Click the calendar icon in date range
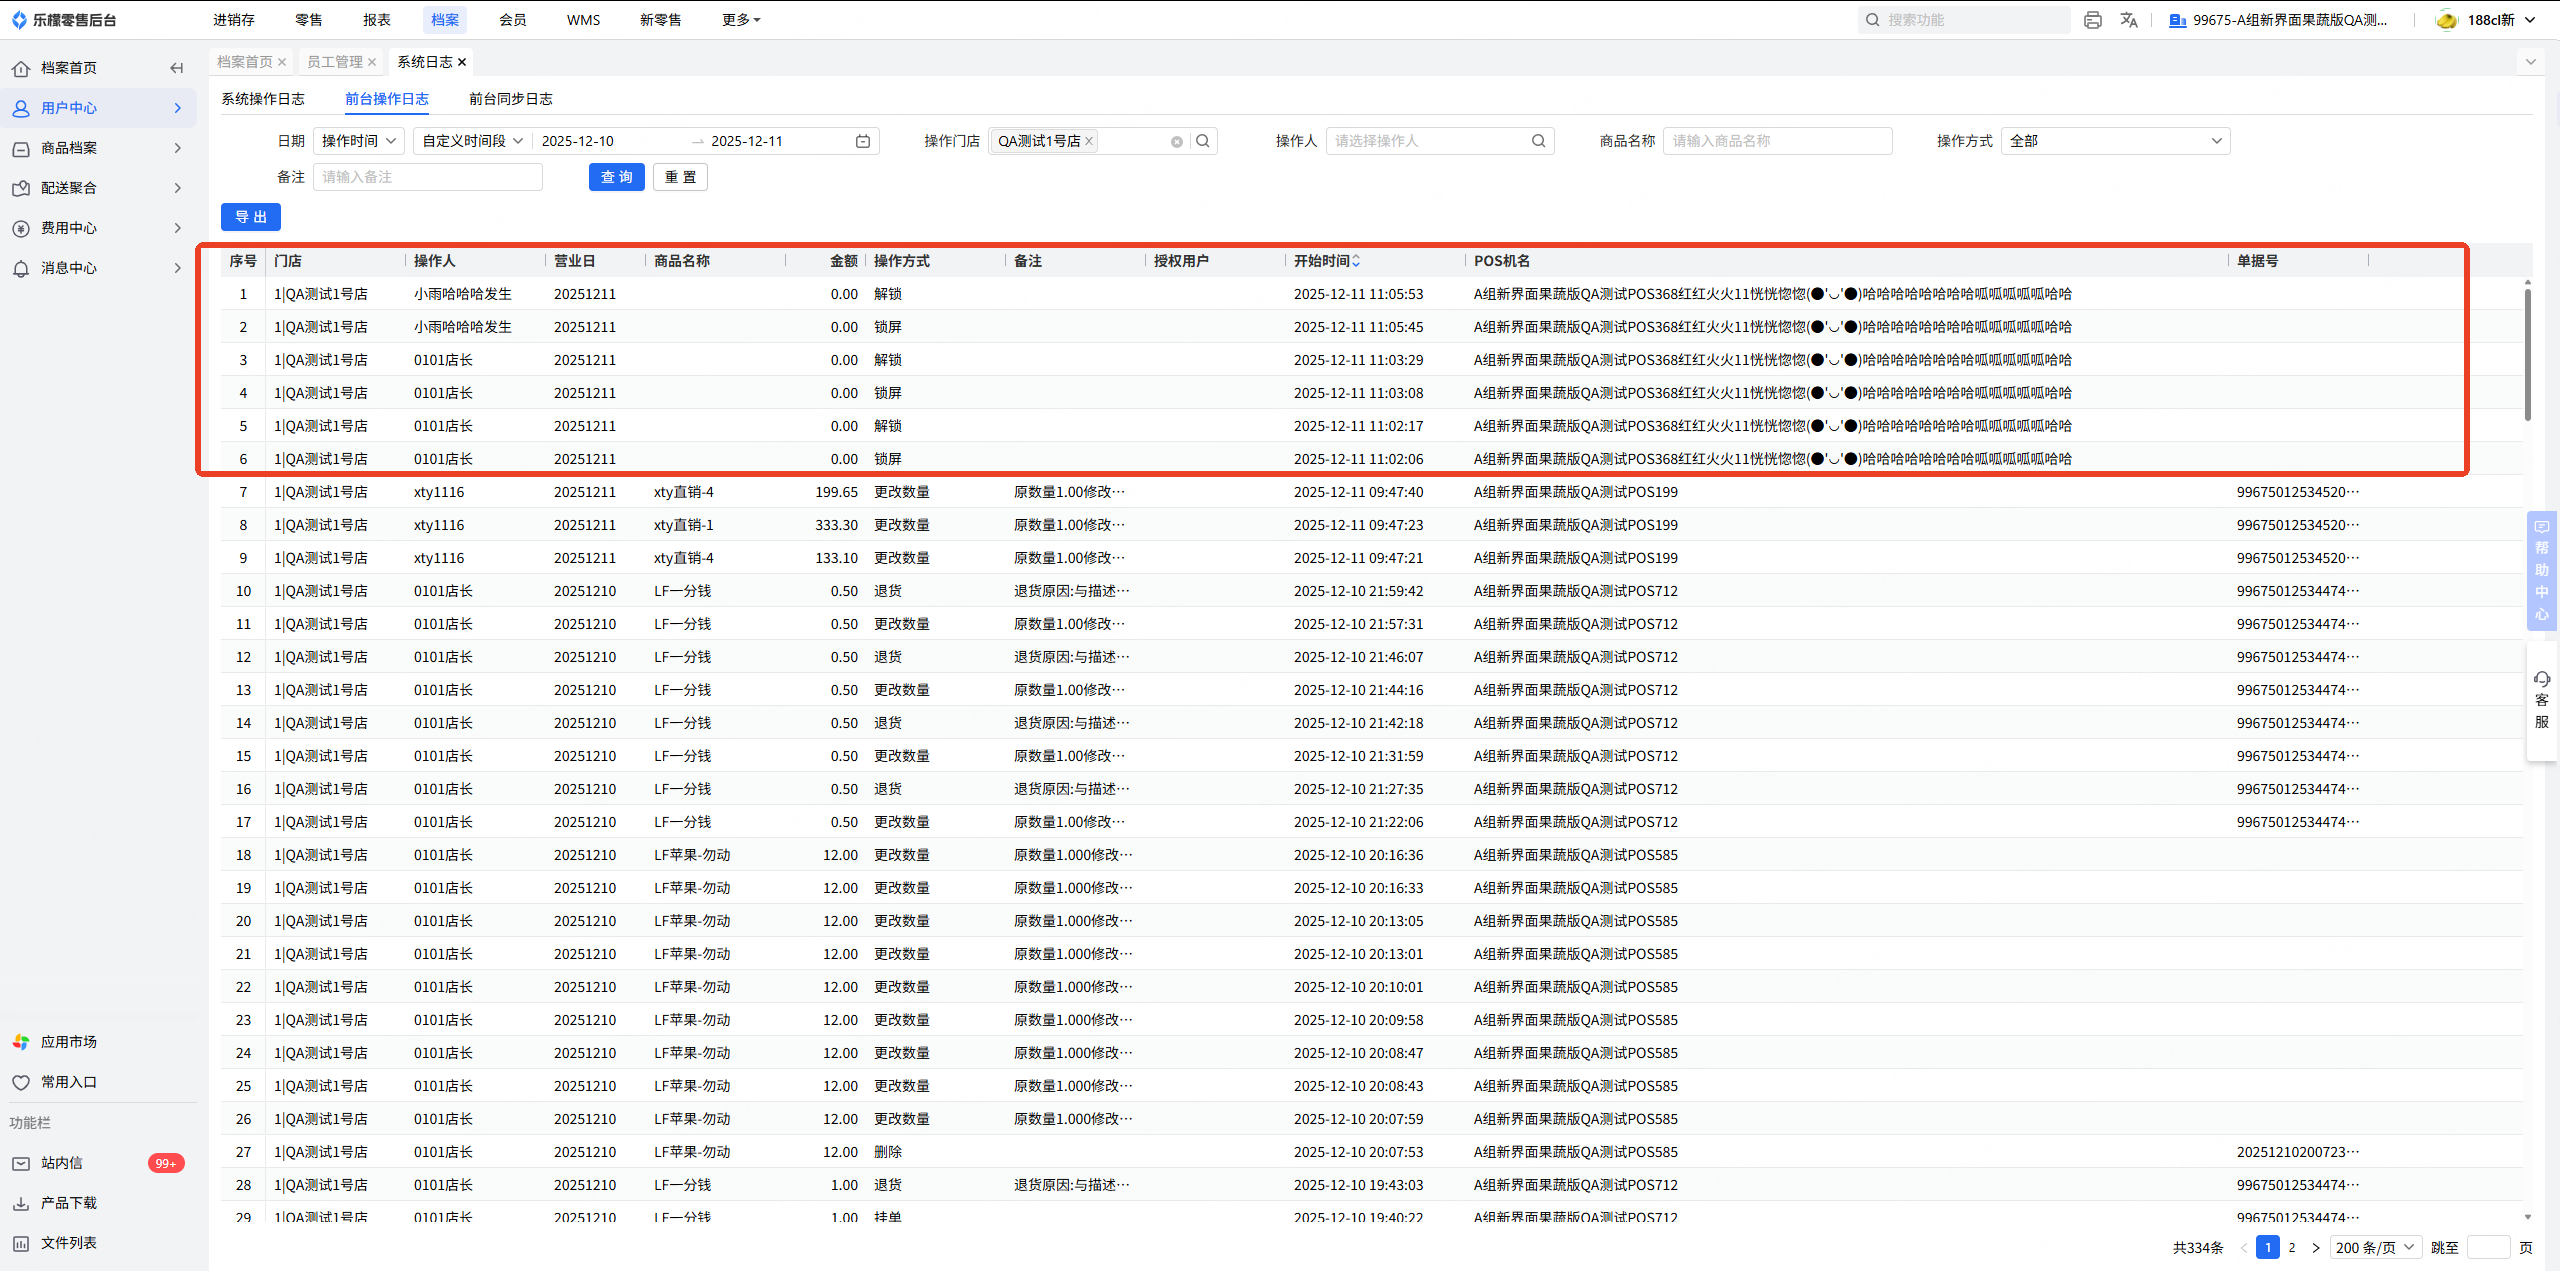The height and width of the screenshot is (1271, 2560). click(x=863, y=141)
